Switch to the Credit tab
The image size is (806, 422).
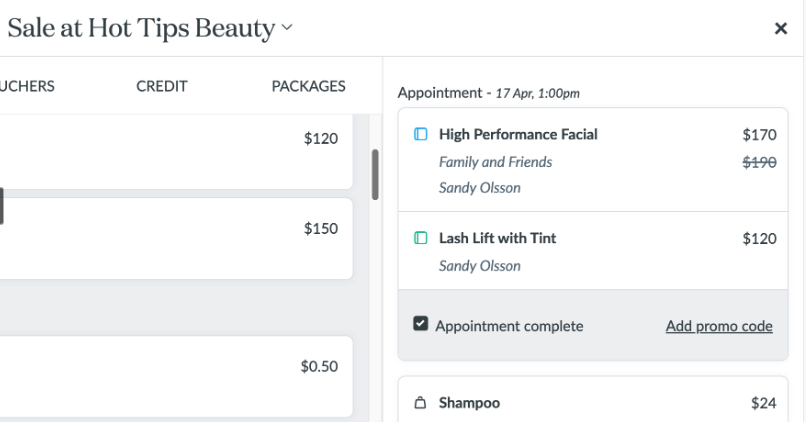point(162,86)
